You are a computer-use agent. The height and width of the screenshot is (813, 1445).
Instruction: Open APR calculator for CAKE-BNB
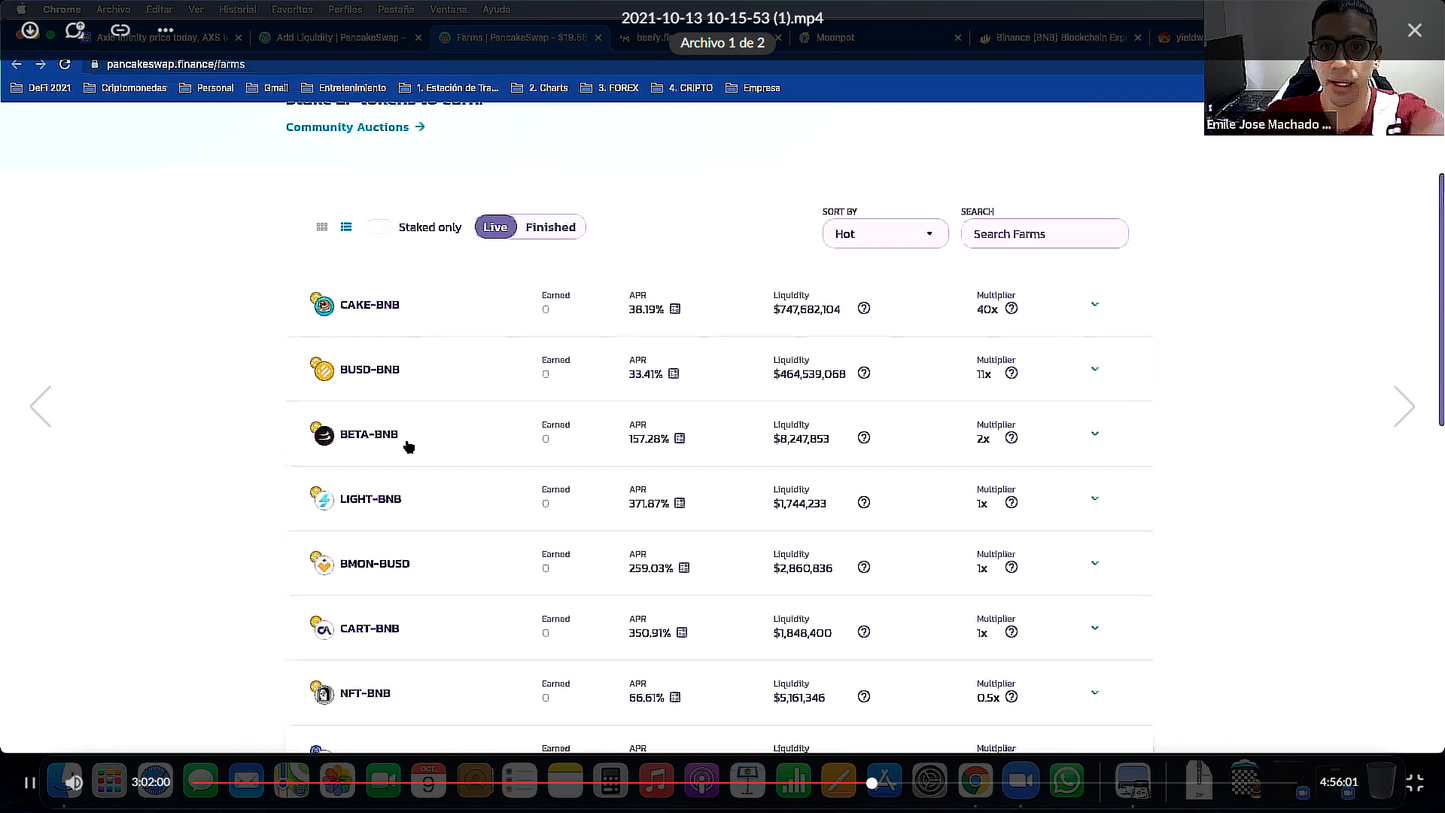[675, 309]
